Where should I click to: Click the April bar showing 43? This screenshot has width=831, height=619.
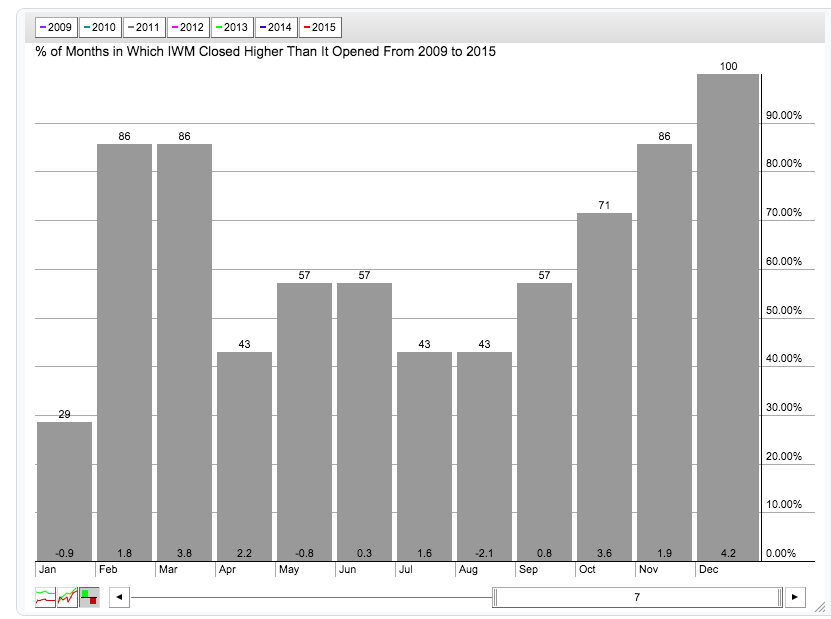[244, 456]
